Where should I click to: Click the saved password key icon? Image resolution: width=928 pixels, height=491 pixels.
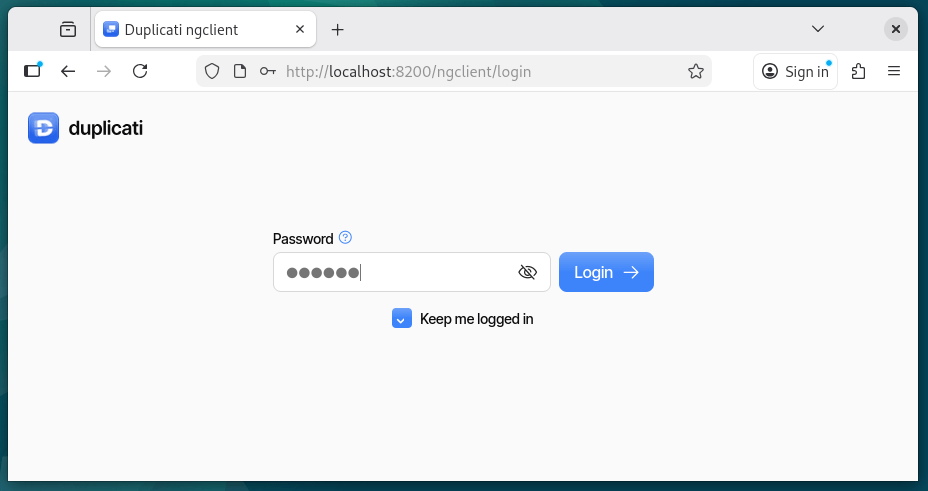[267, 71]
